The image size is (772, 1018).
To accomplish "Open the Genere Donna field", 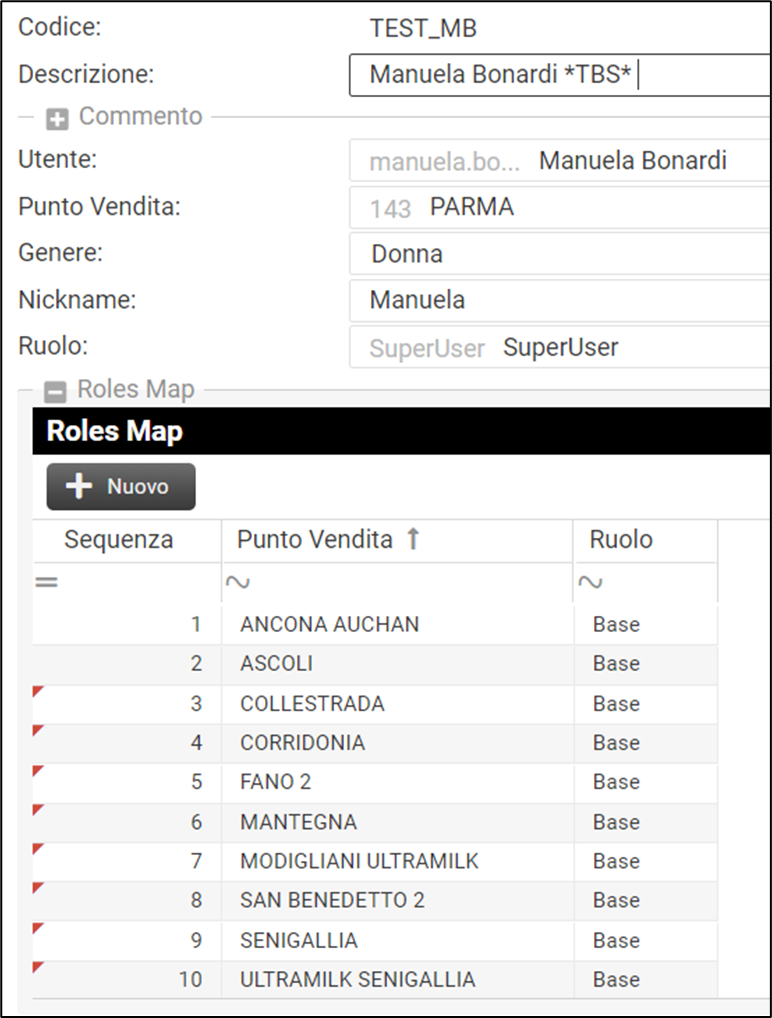I will [x=560, y=254].
